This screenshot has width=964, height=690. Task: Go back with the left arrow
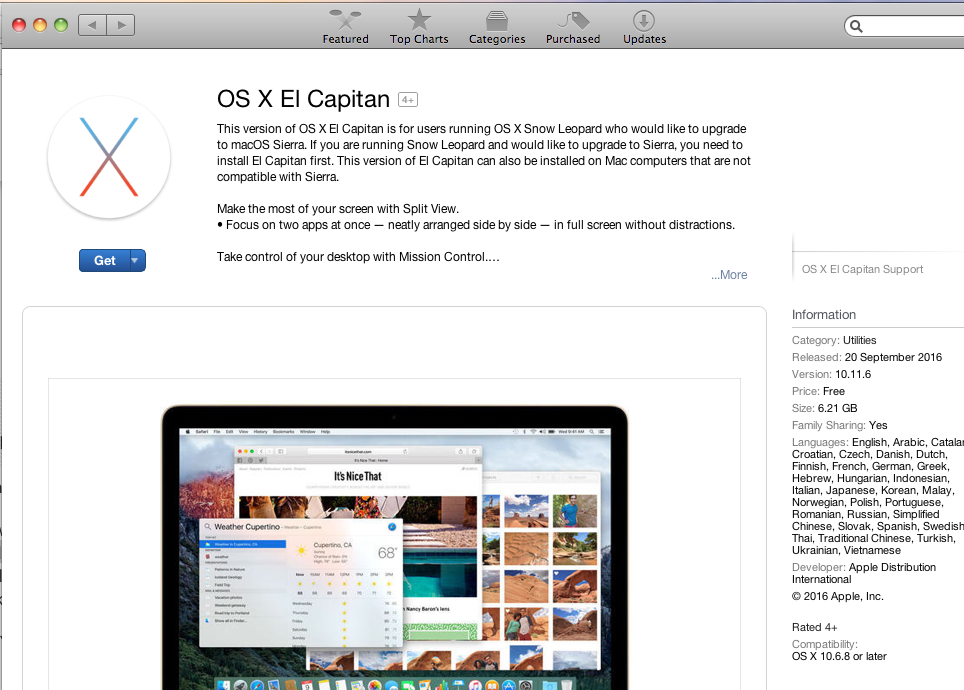coord(92,25)
